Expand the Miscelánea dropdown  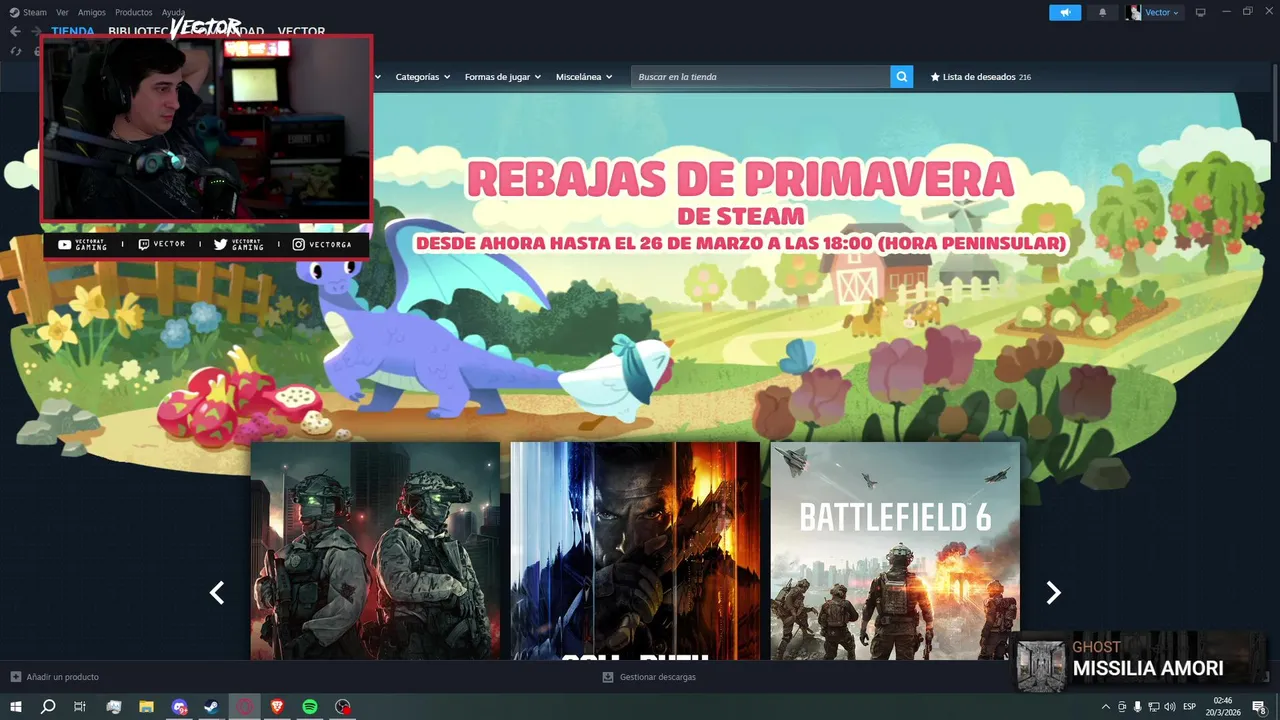[584, 77]
